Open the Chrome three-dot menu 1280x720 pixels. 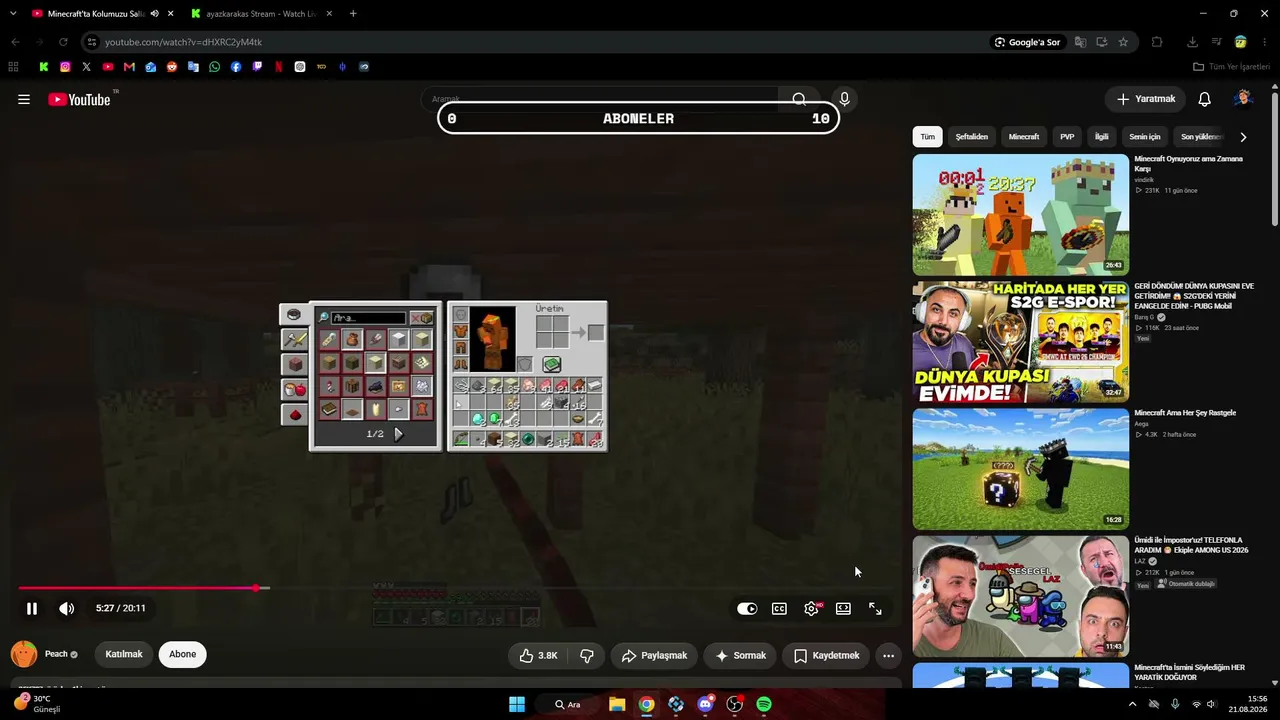click(x=1266, y=42)
